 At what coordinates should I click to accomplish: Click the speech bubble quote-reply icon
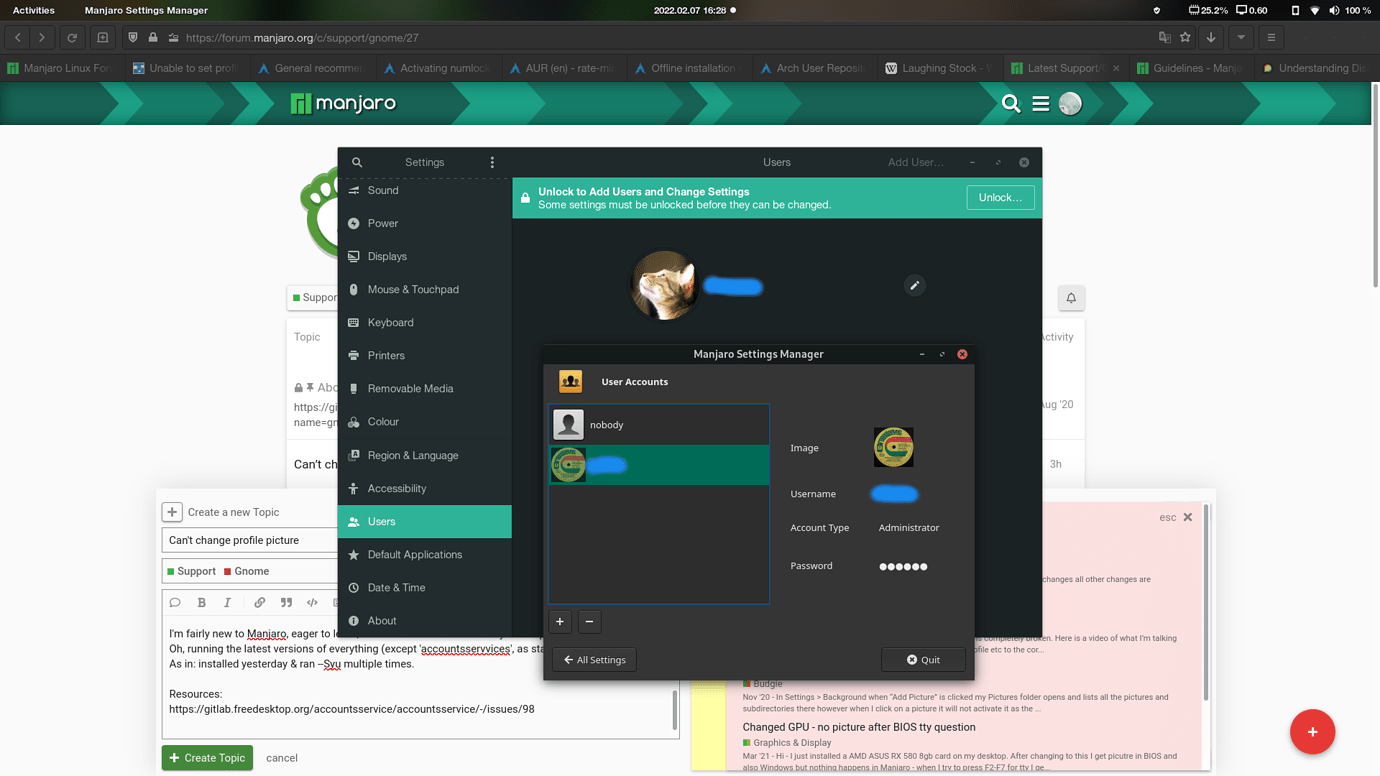(x=175, y=603)
